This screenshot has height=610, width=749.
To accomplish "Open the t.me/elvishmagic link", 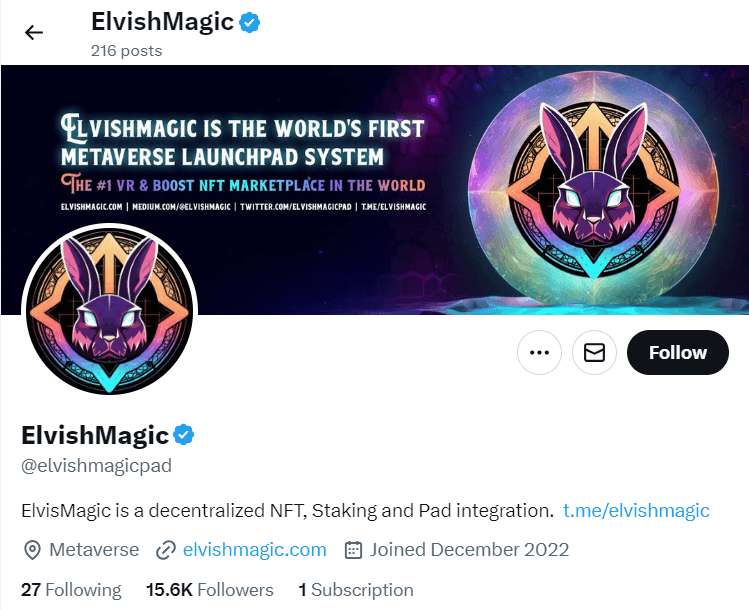I will point(636,510).
